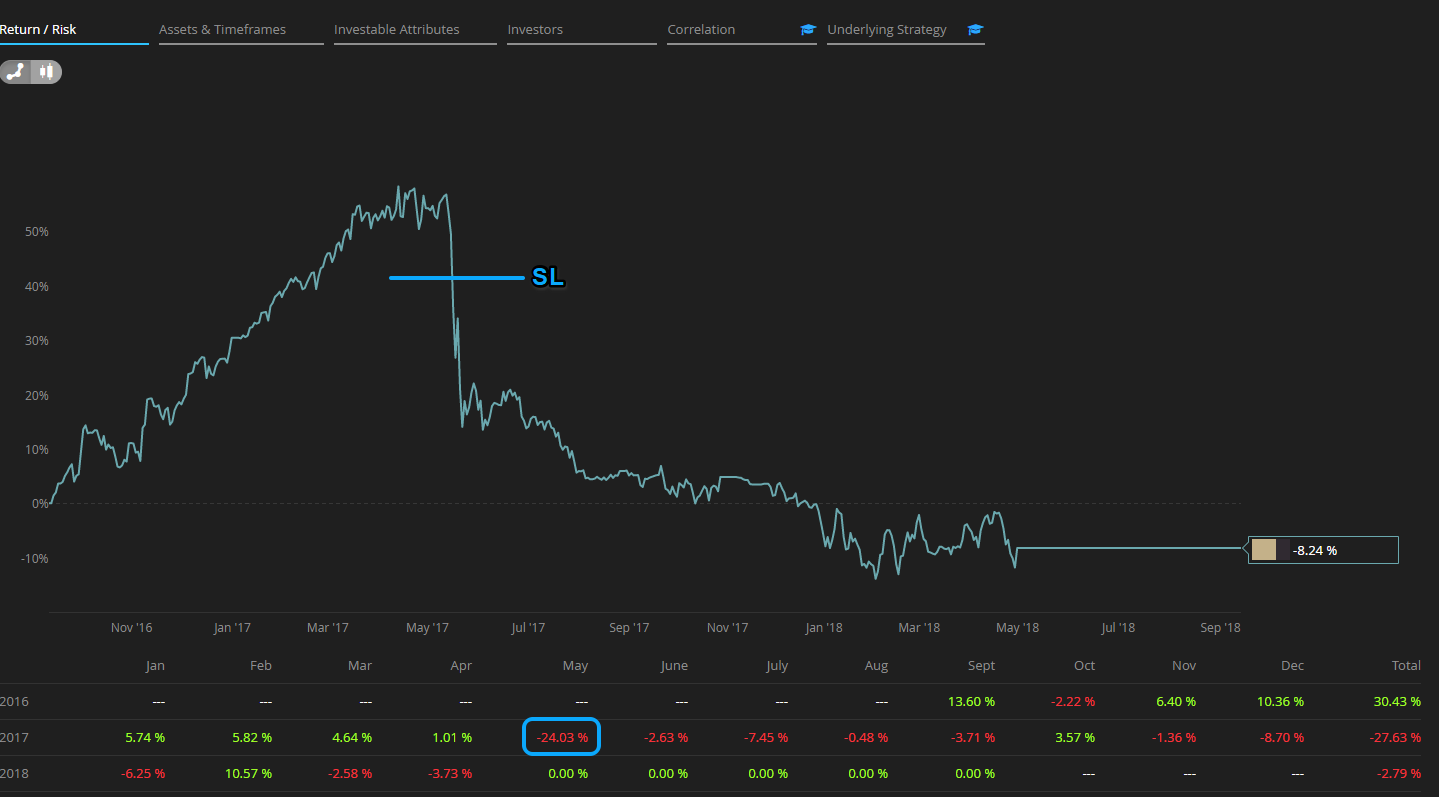Click the 2018 Feb value 10.57 %
Image resolution: width=1439 pixels, height=797 pixels.
(x=247, y=774)
